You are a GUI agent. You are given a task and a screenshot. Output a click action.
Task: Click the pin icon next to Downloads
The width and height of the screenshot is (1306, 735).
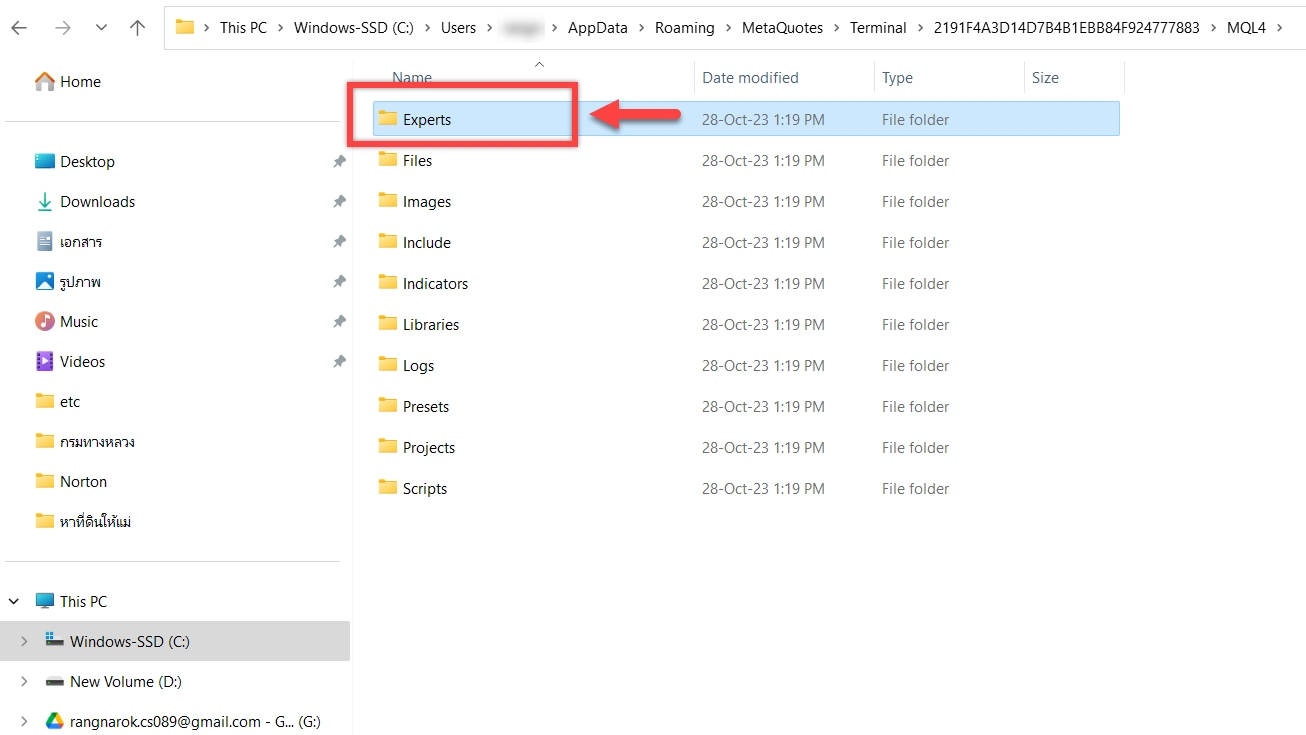pos(339,202)
